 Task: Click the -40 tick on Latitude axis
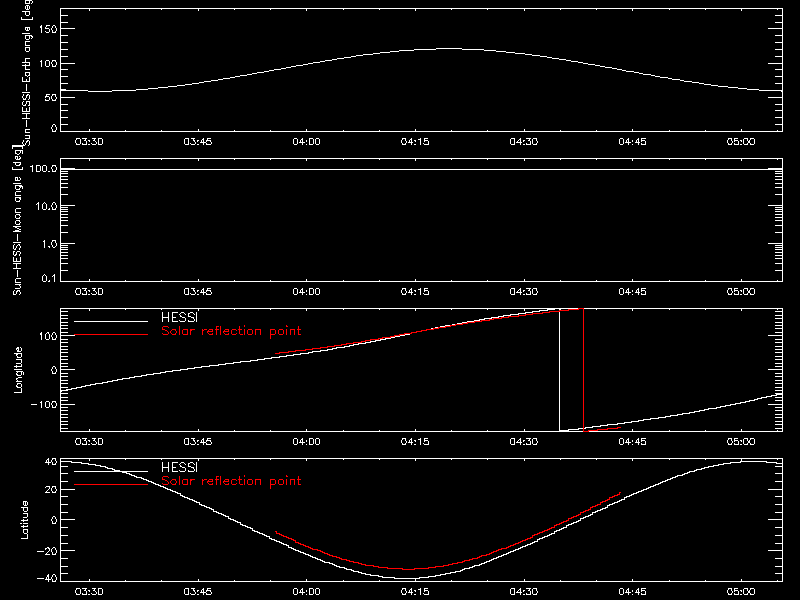(48, 579)
